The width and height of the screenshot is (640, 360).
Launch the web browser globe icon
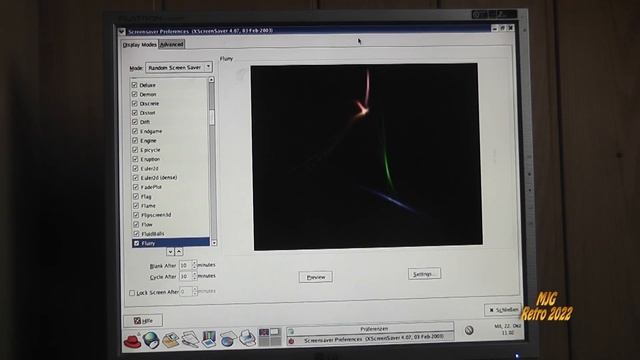(x=151, y=340)
